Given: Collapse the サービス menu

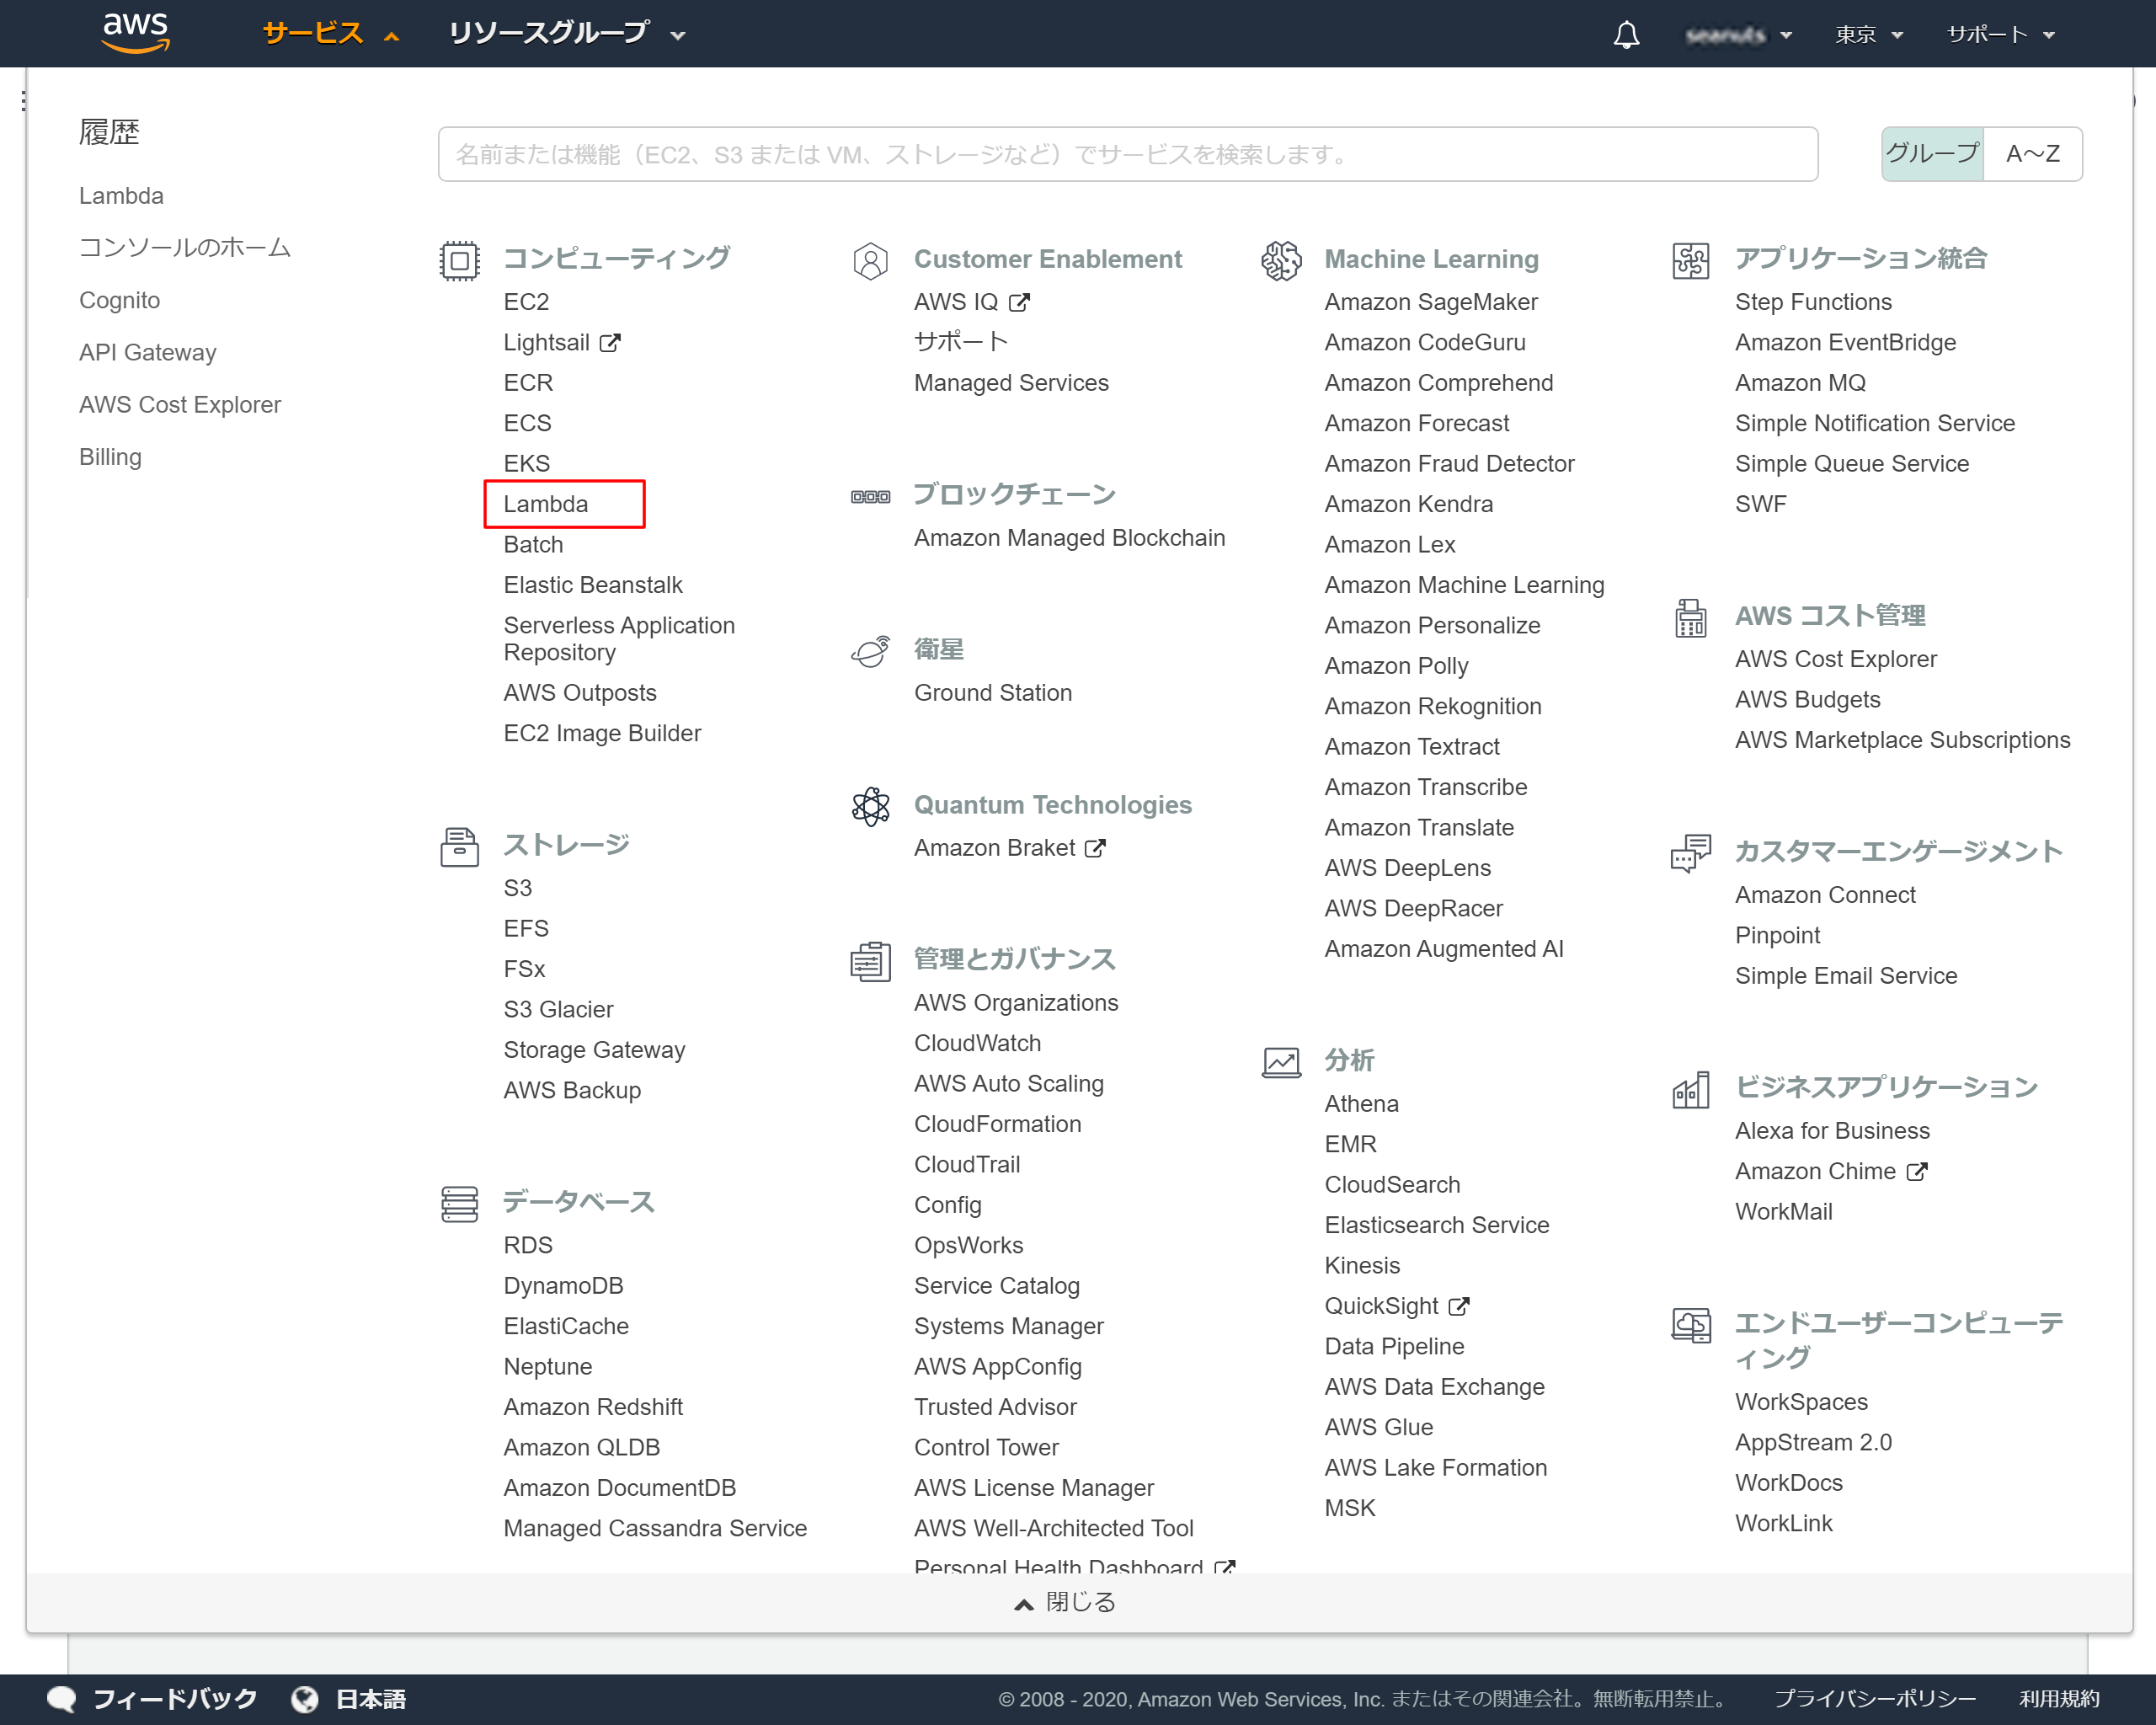Looking at the screenshot, I should (x=330, y=34).
